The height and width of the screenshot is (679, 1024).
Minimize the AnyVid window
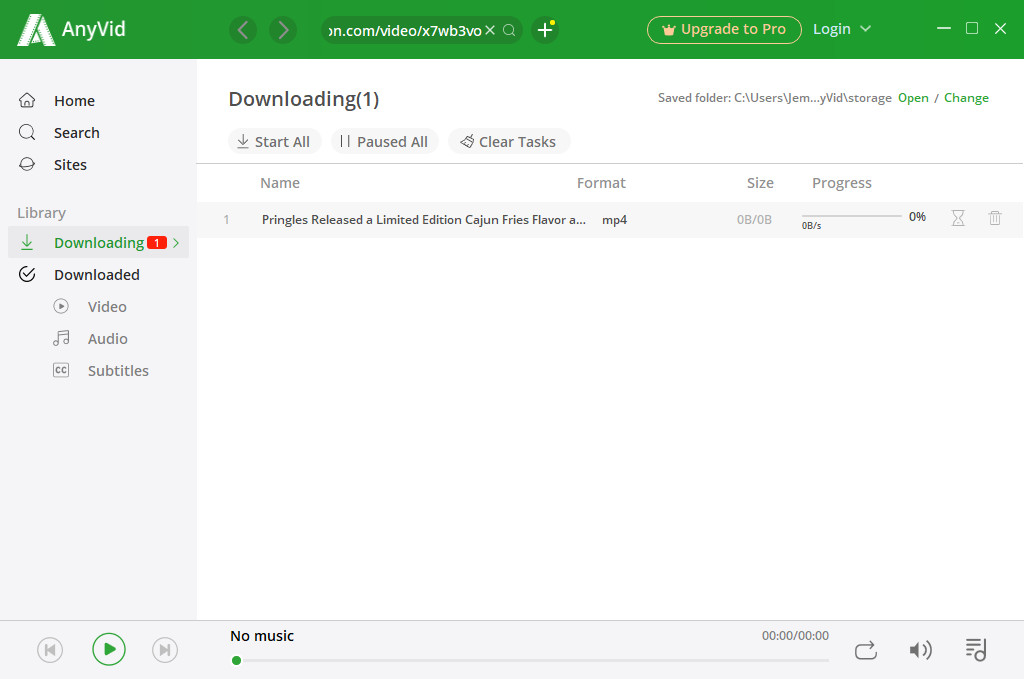click(944, 29)
